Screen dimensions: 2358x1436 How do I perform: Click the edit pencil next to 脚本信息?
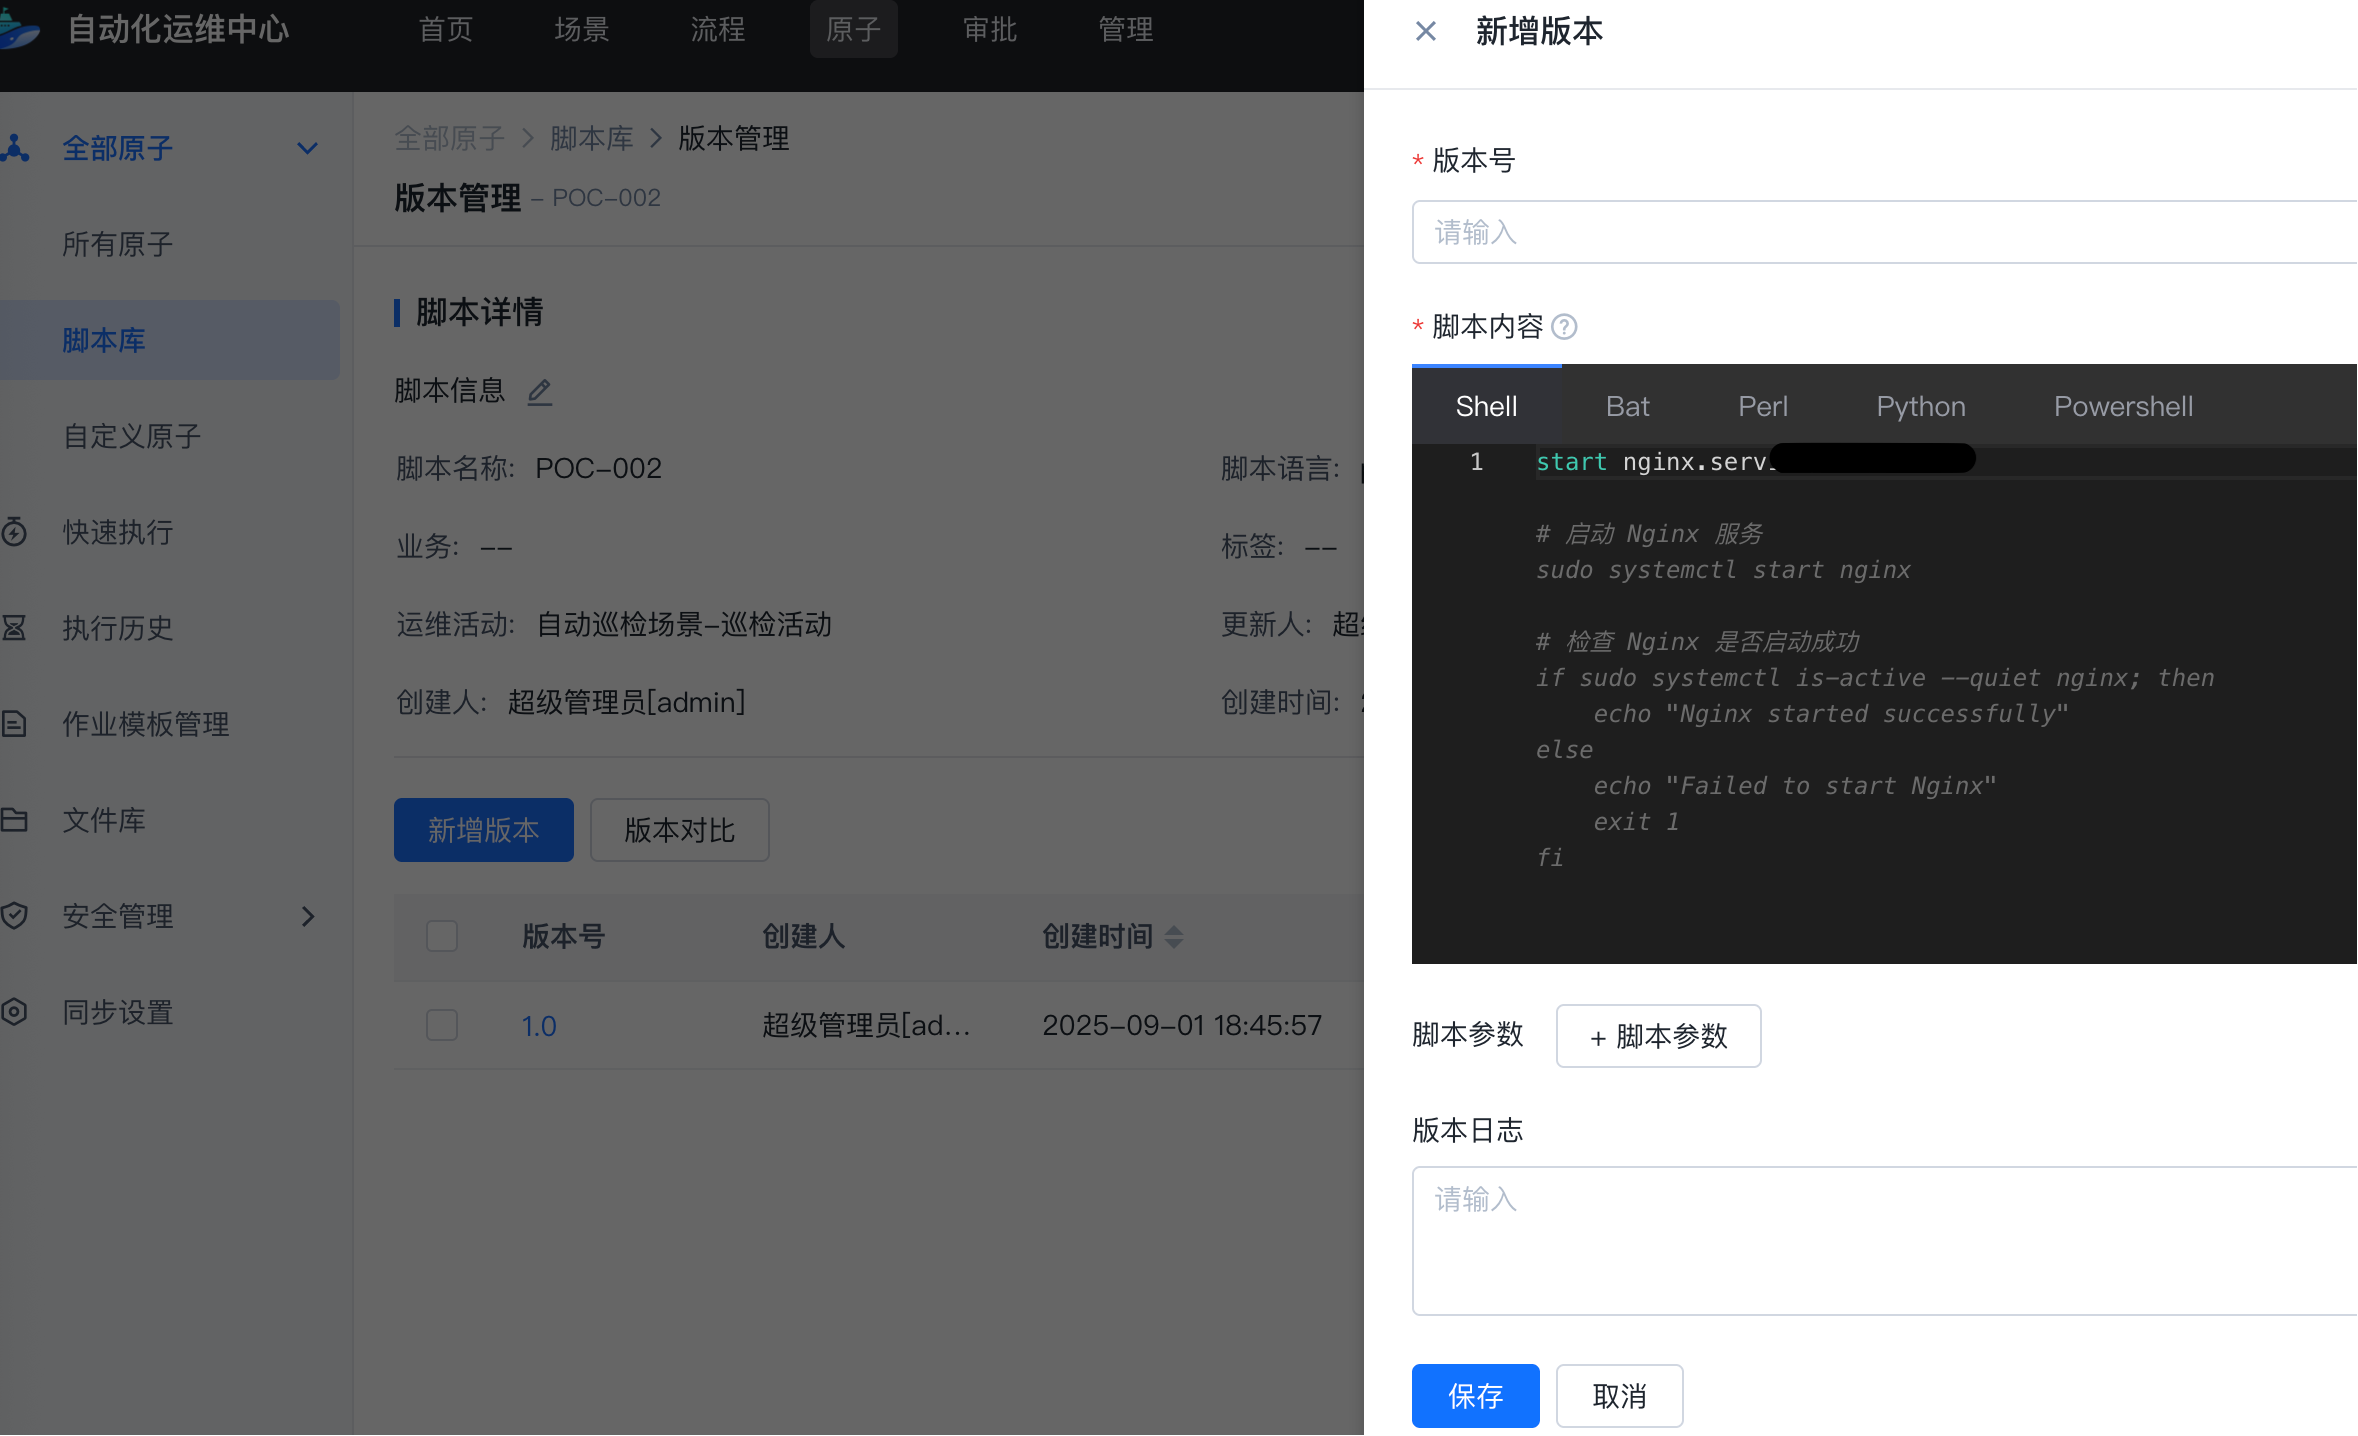point(540,391)
